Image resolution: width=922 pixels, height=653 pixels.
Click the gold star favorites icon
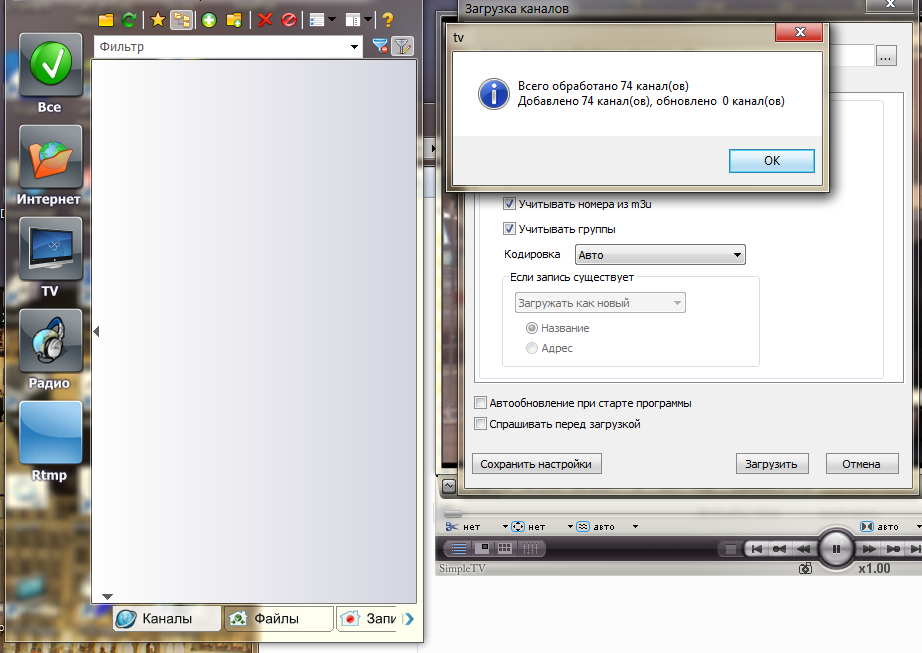tap(158, 20)
